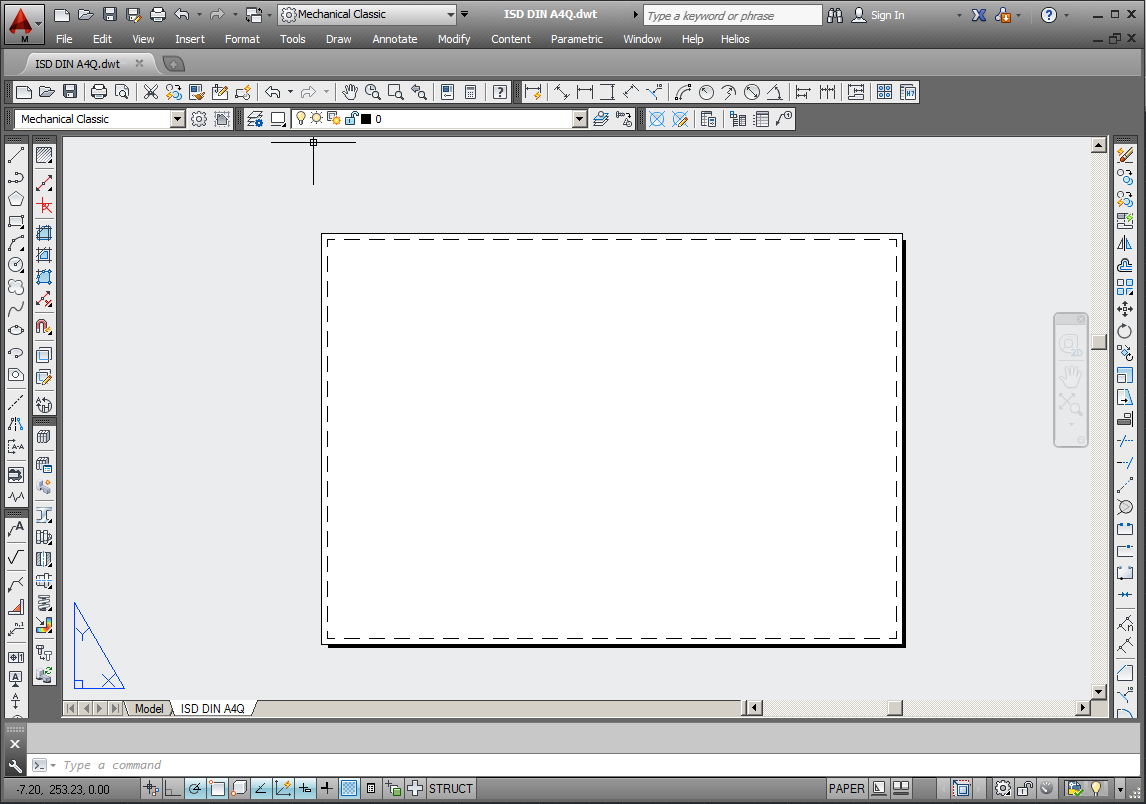Select the Circle draw tool

click(16, 265)
